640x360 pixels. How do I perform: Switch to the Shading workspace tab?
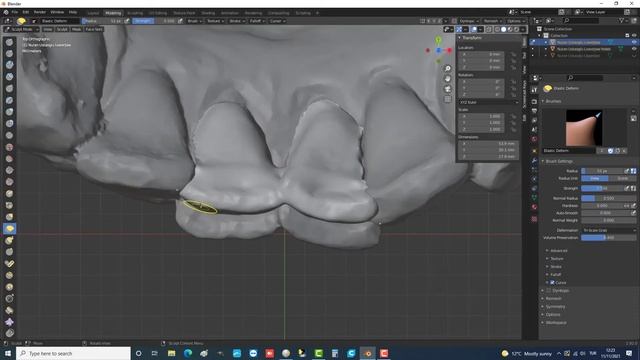click(208, 13)
